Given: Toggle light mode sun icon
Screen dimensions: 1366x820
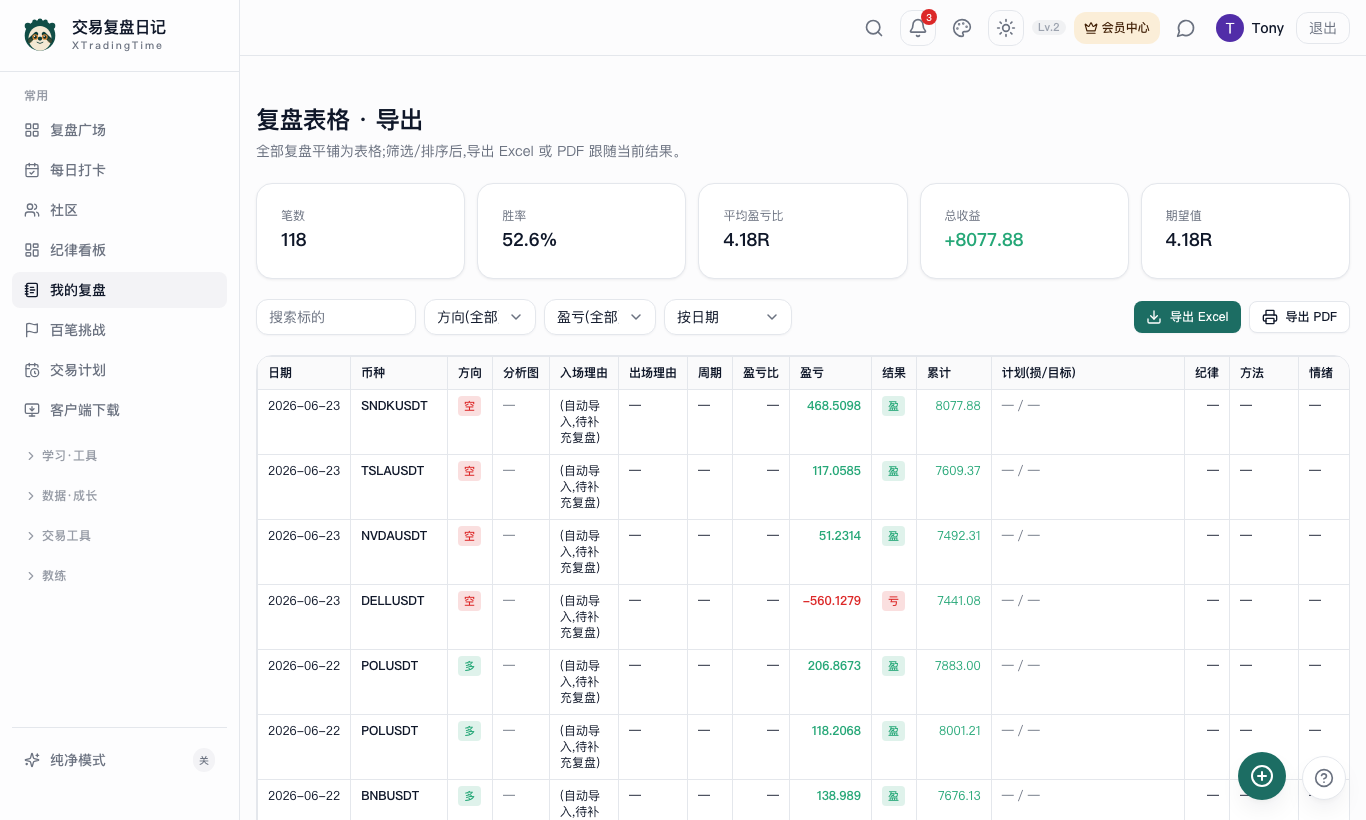Looking at the screenshot, I should point(1006,28).
